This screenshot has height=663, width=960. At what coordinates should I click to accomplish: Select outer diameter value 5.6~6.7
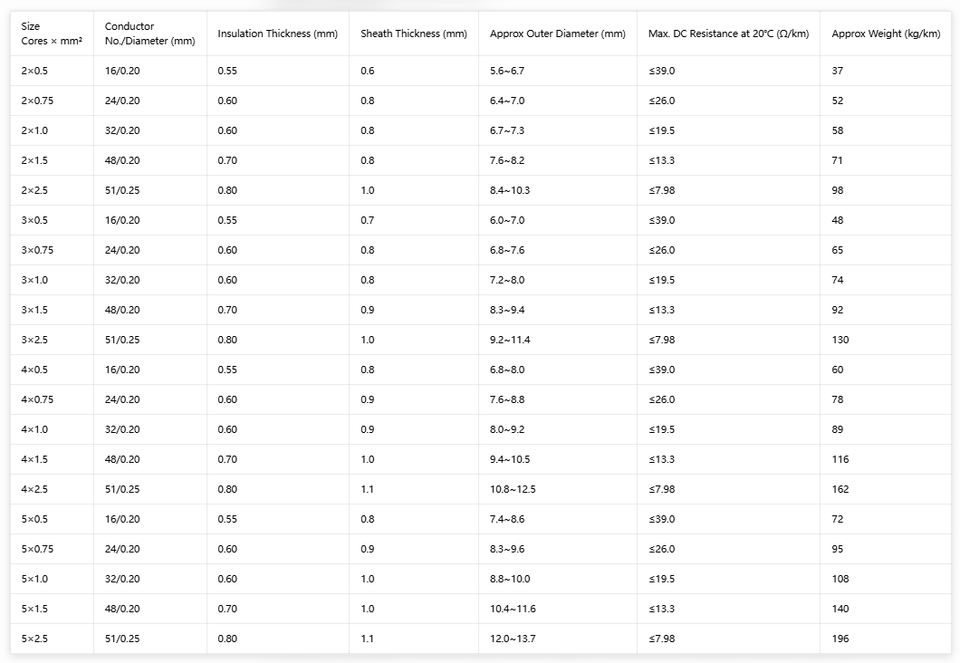coord(507,71)
